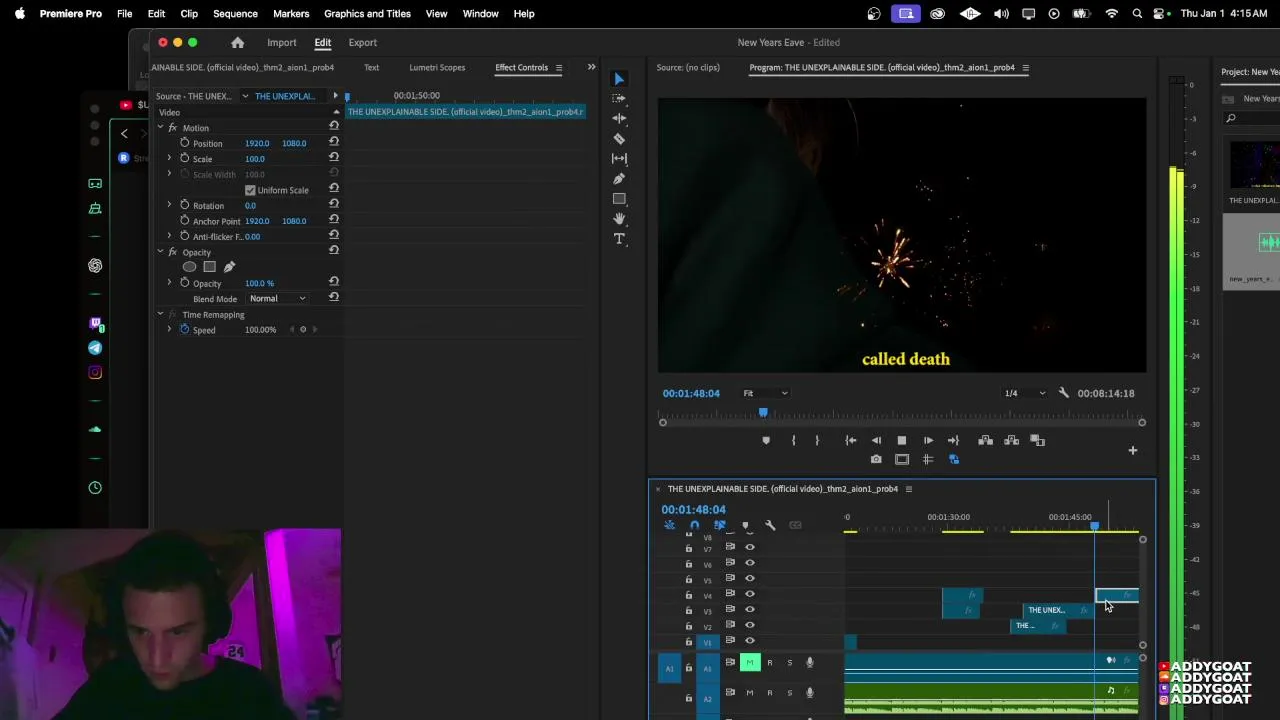1280x720 pixels.
Task: Collapse the Motion effect group
Action: [x=160, y=128]
